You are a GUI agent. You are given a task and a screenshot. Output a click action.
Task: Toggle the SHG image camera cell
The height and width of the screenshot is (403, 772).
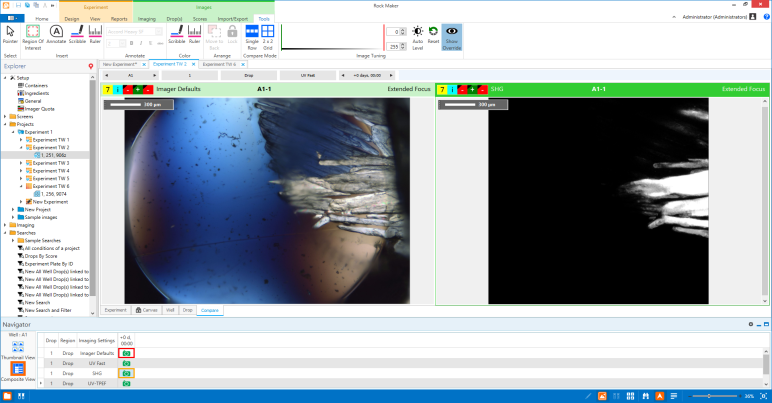127,373
